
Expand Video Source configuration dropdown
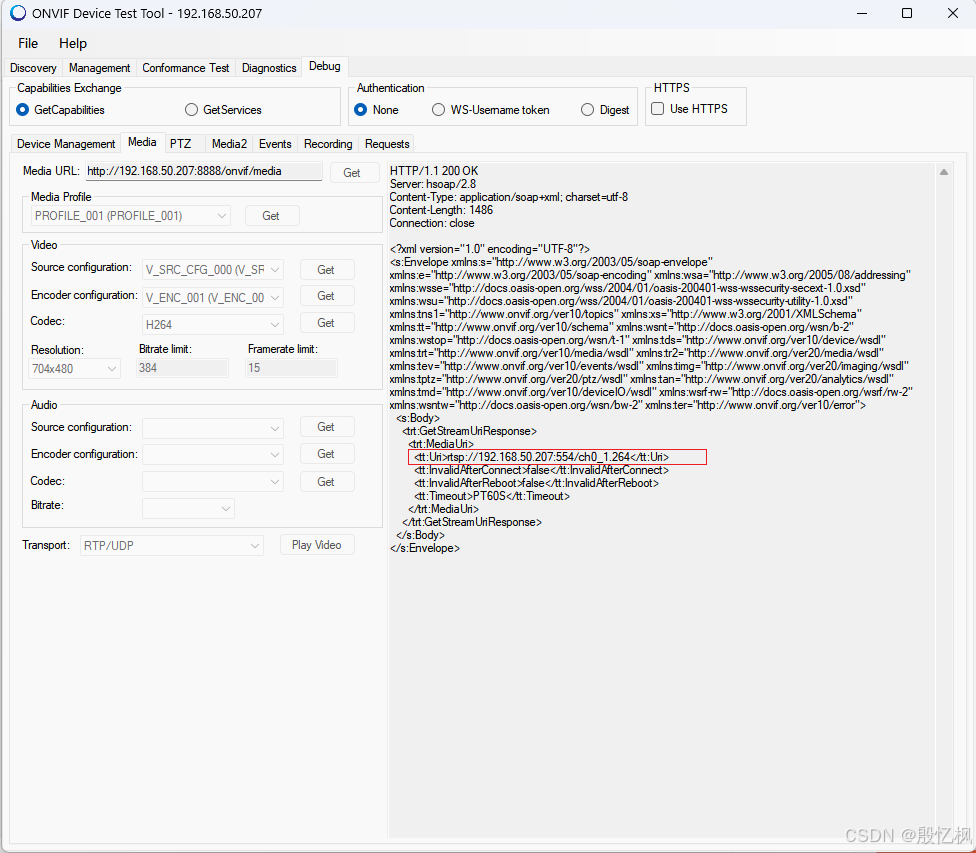pos(212,270)
